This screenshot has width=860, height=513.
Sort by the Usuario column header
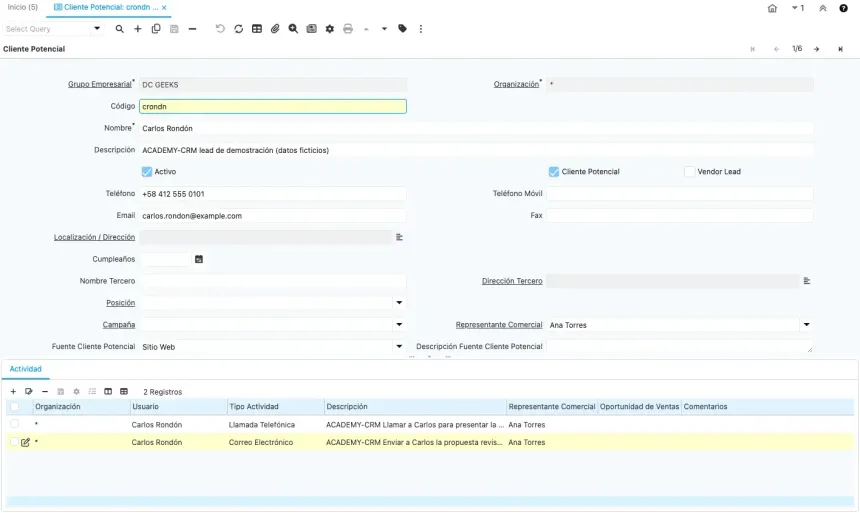(x=178, y=407)
